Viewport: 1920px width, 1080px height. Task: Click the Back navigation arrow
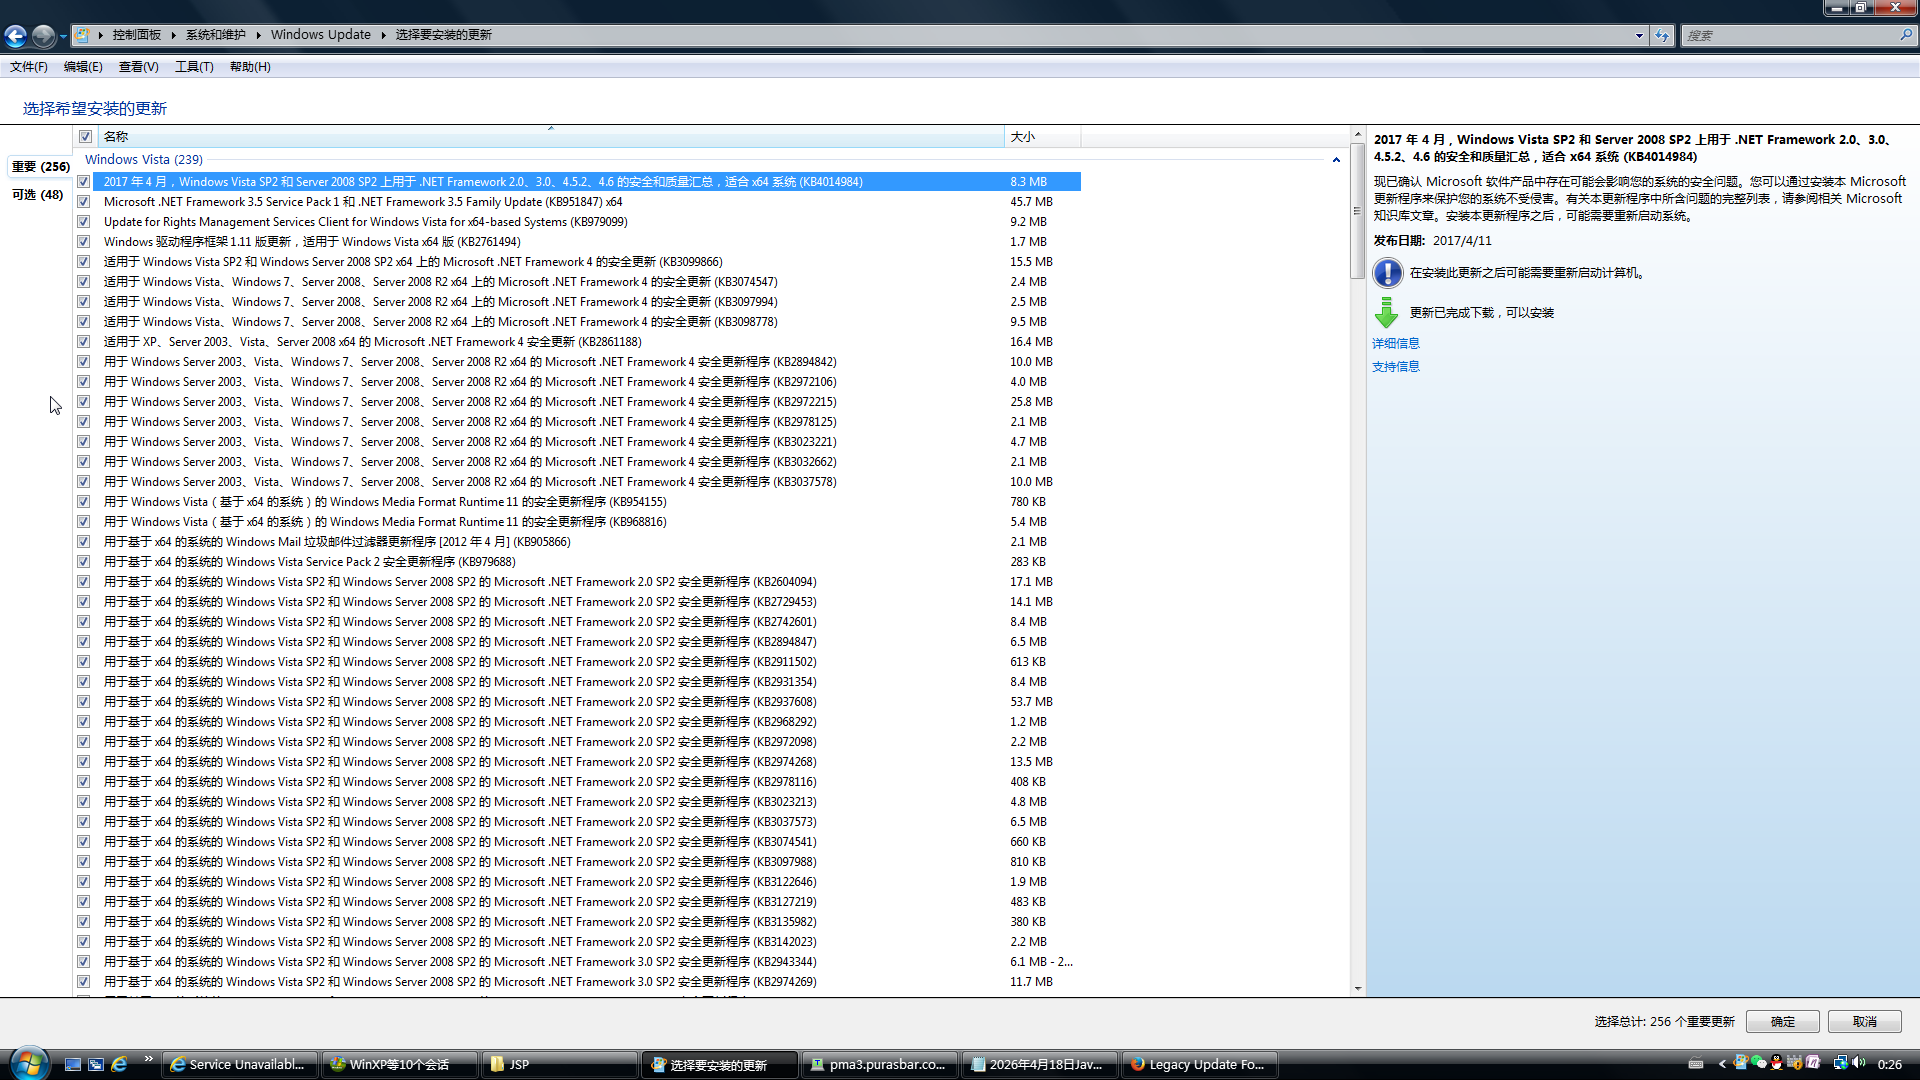pyautogui.click(x=16, y=36)
